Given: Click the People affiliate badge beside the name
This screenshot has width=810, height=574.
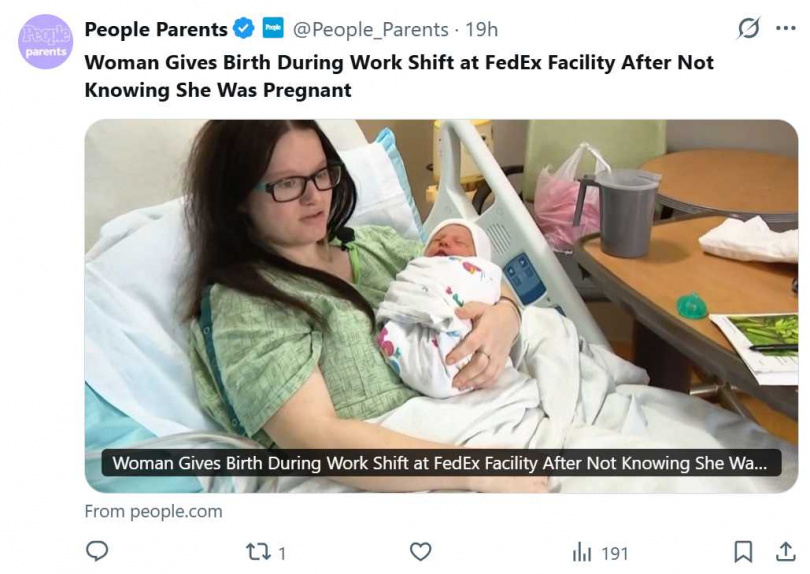Looking at the screenshot, I should [273, 29].
